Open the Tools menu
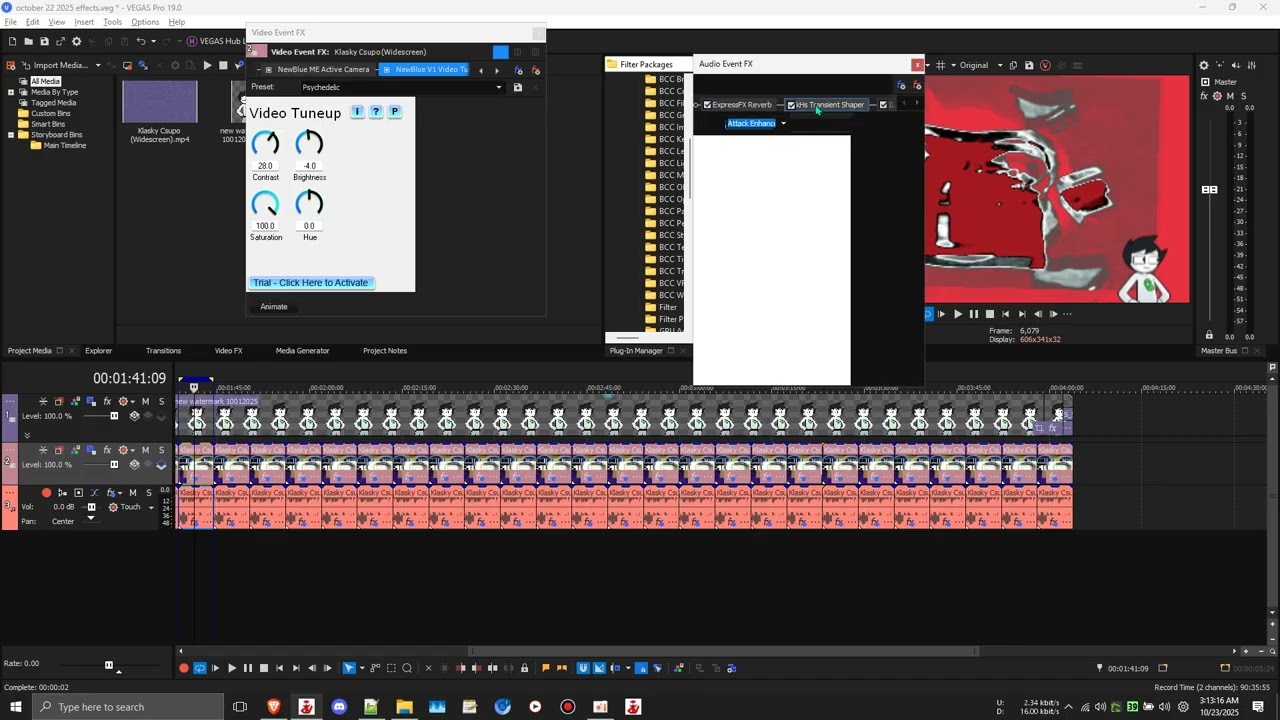The height and width of the screenshot is (720, 1280). click(x=112, y=22)
